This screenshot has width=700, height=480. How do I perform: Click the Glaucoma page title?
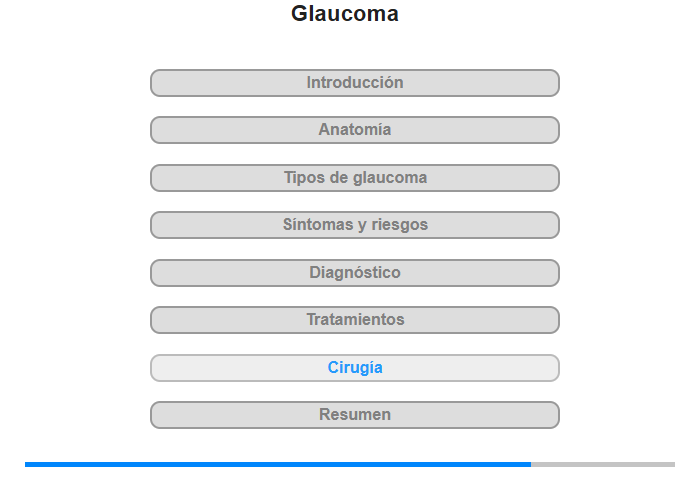point(345,13)
